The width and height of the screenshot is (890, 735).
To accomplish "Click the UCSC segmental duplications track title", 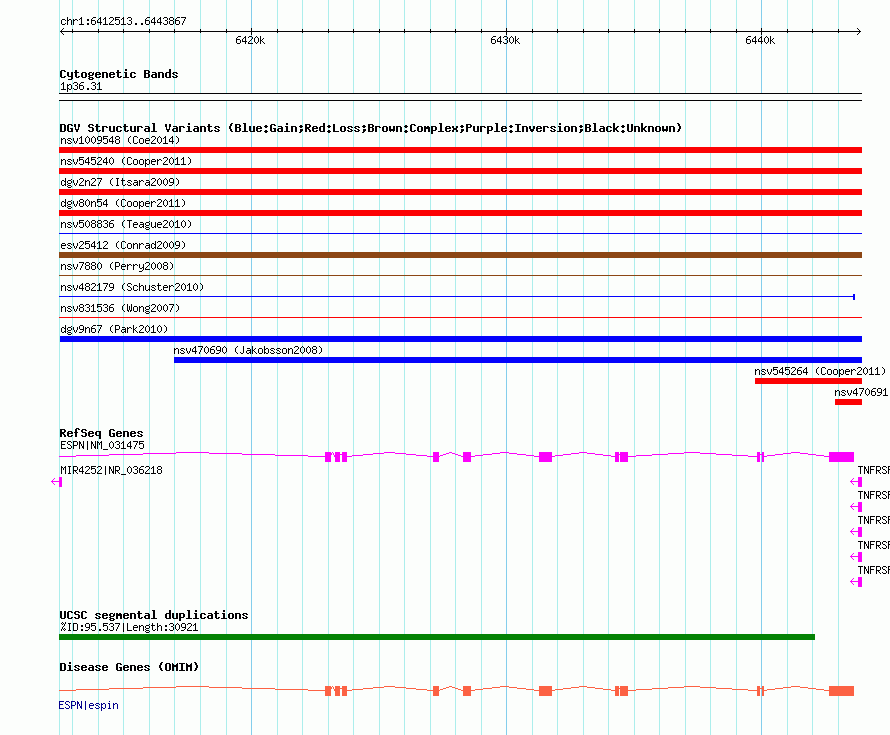I will click(x=154, y=615).
